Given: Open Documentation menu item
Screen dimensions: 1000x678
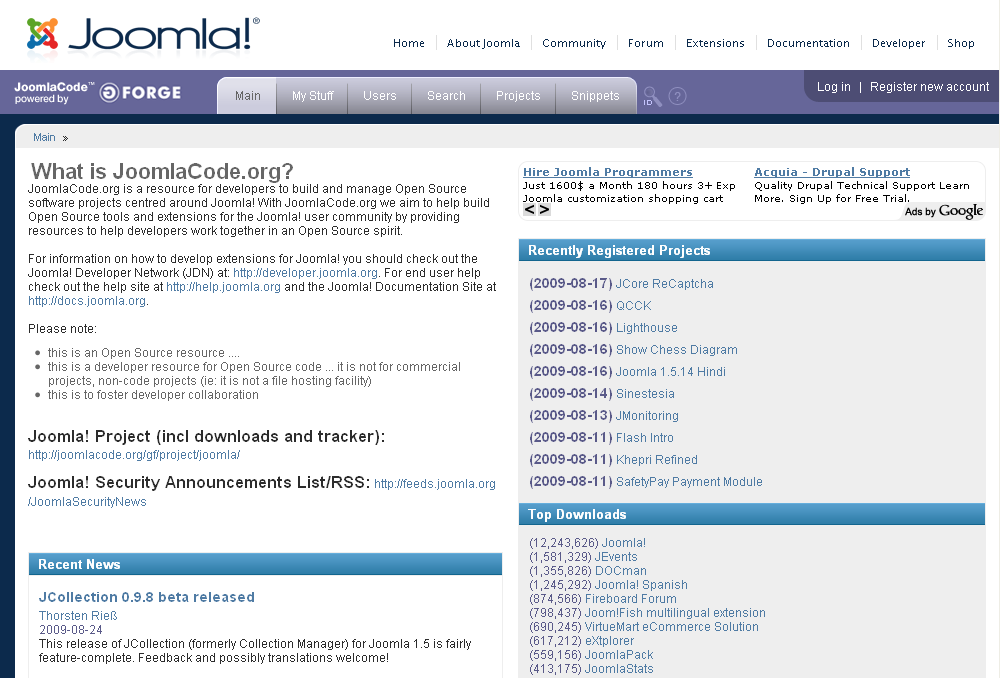Looking at the screenshot, I should tap(808, 43).
